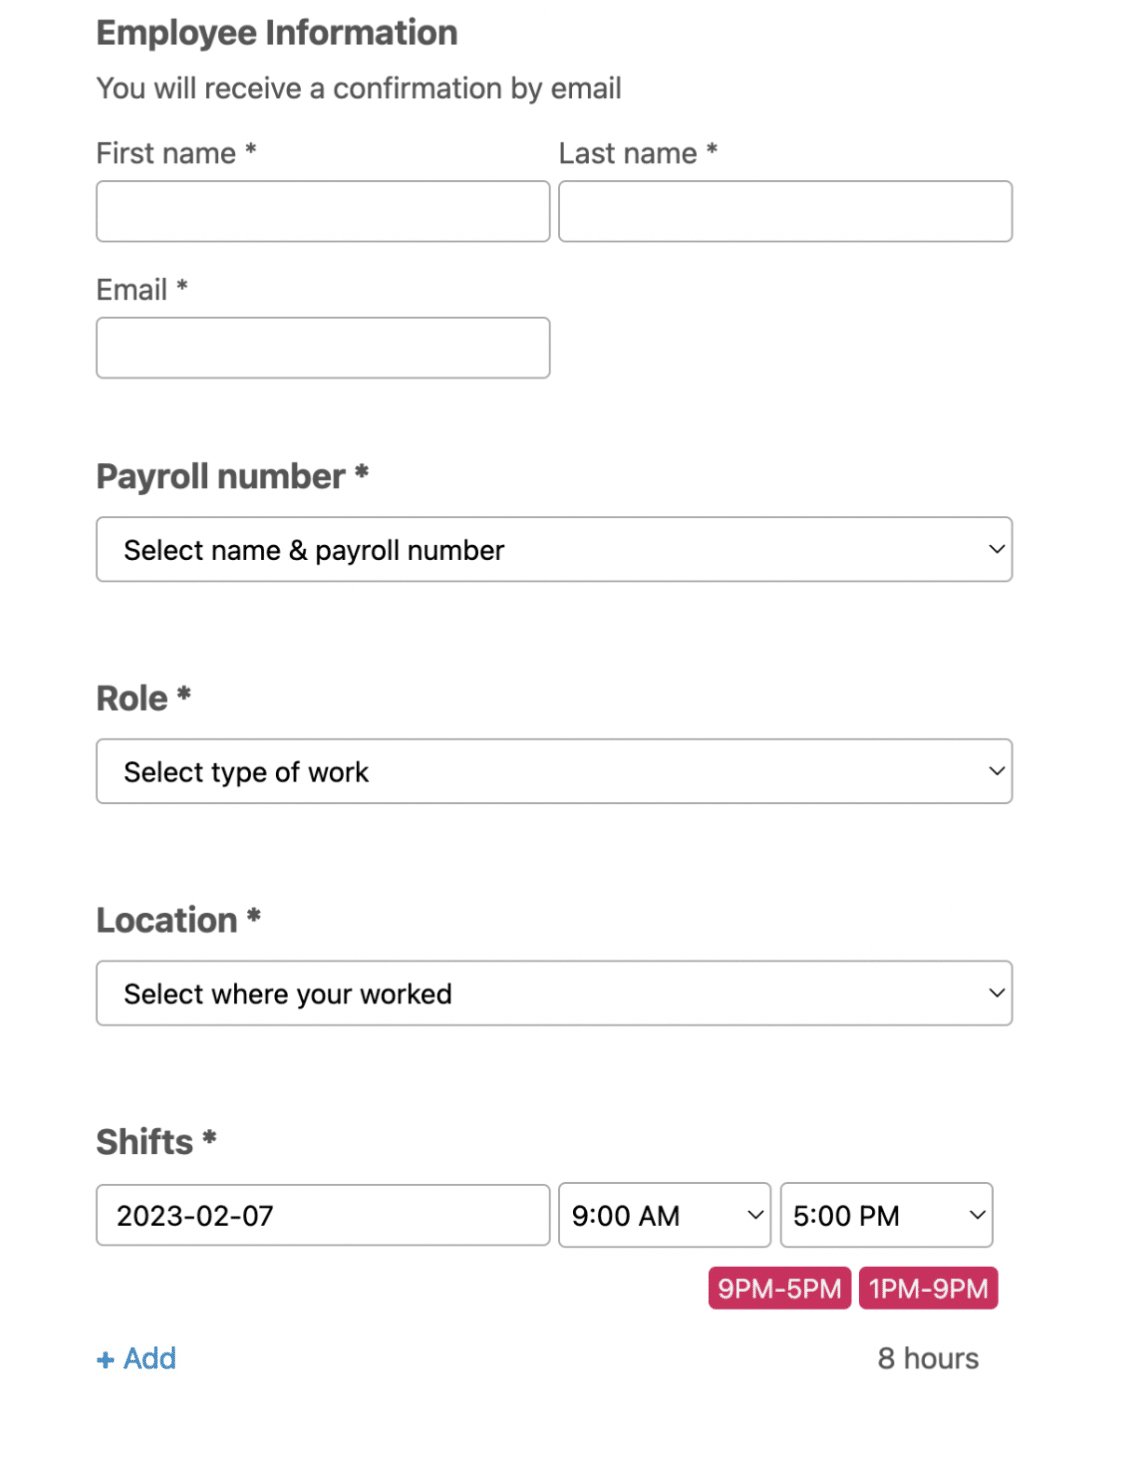Click the First name input field
This screenshot has height=1464, width=1142.
tap(322, 211)
